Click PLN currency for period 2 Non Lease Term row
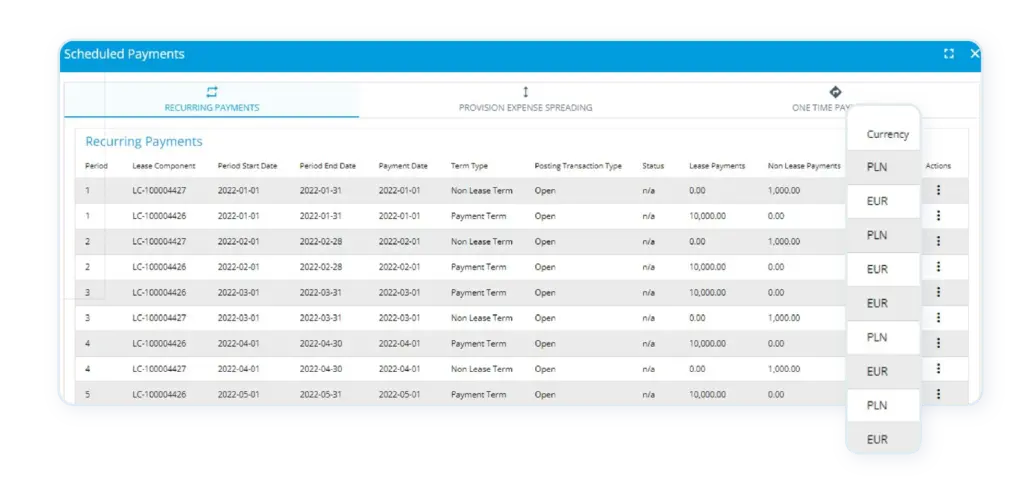 [x=876, y=235]
